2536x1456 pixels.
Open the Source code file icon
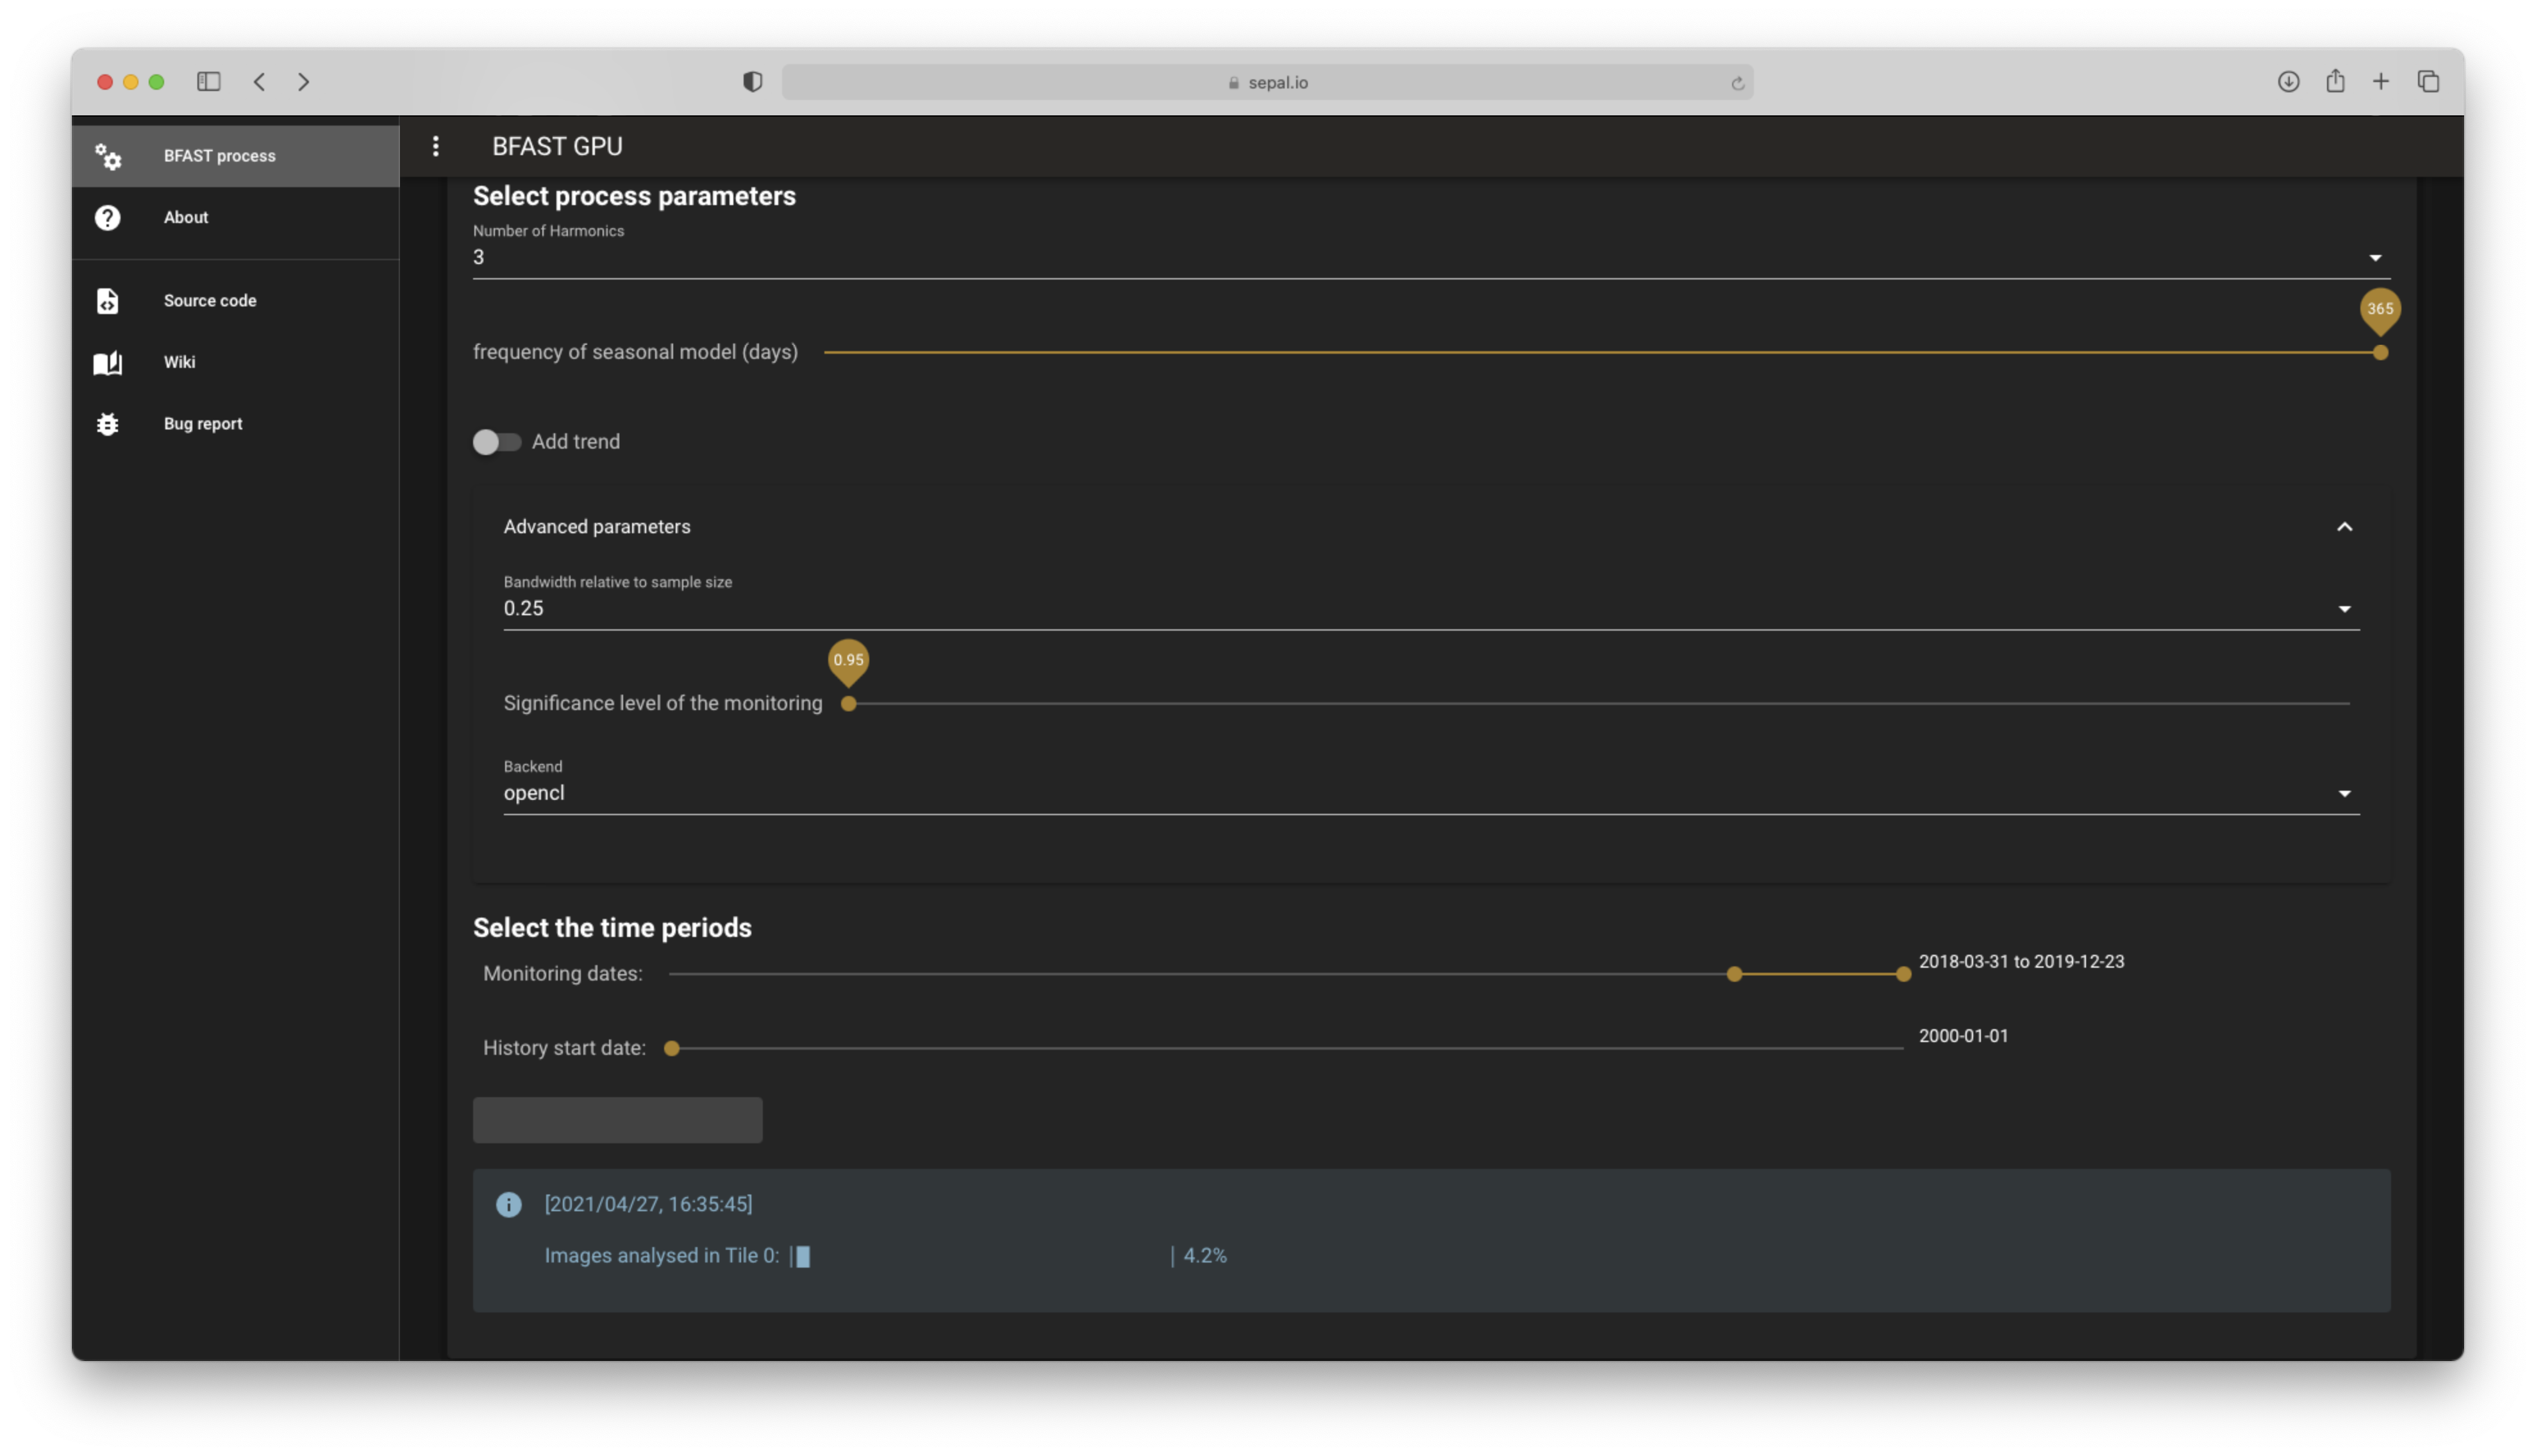click(x=108, y=301)
